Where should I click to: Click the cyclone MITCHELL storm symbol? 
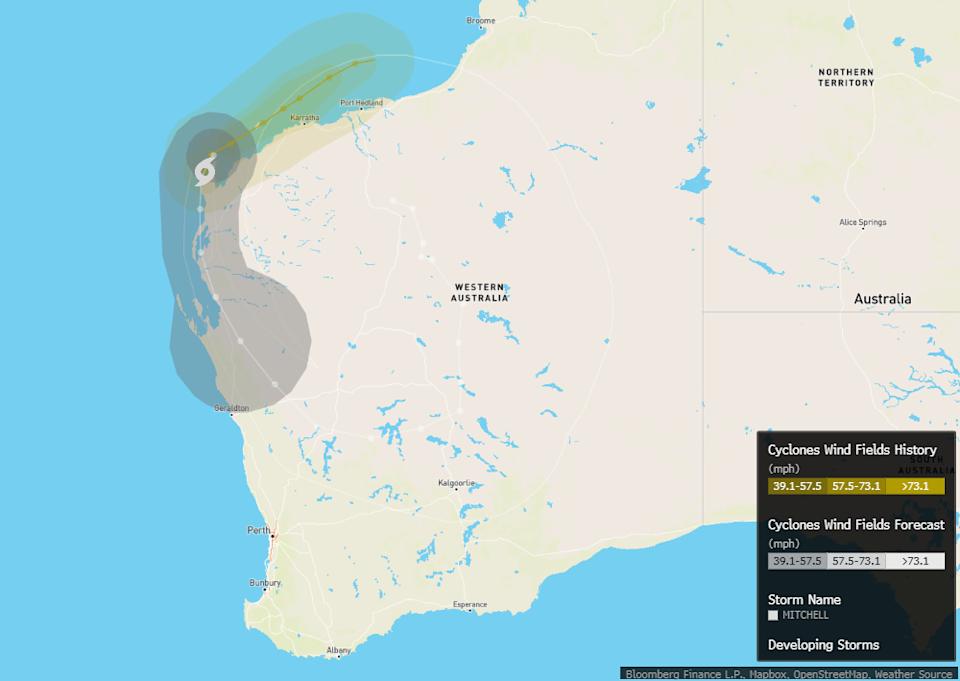[205, 170]
